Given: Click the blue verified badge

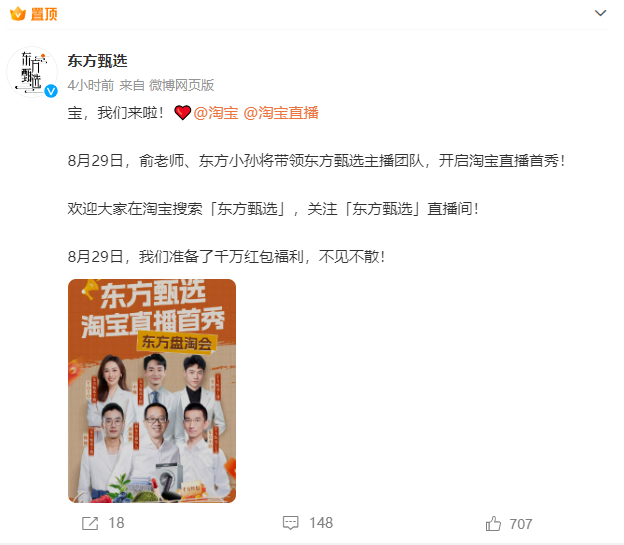Looking at the screenshot, I should 51,91.
